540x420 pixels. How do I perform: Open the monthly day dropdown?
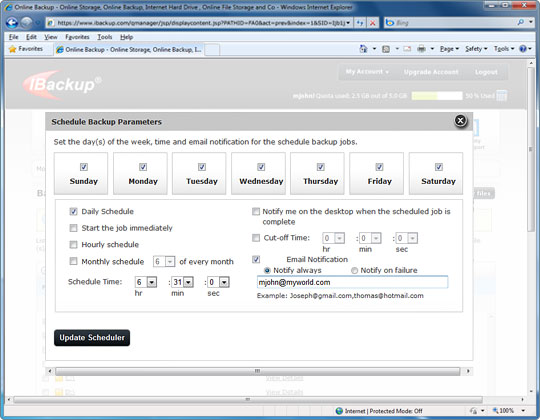click(x=170, y=262)
